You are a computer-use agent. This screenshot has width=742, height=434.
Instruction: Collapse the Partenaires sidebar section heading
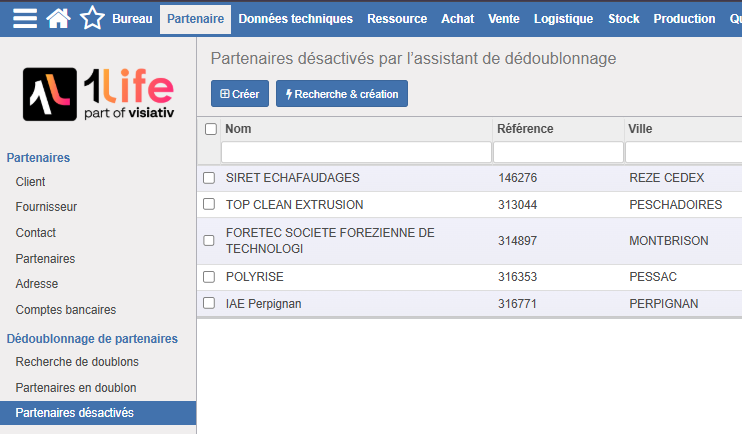38,158
